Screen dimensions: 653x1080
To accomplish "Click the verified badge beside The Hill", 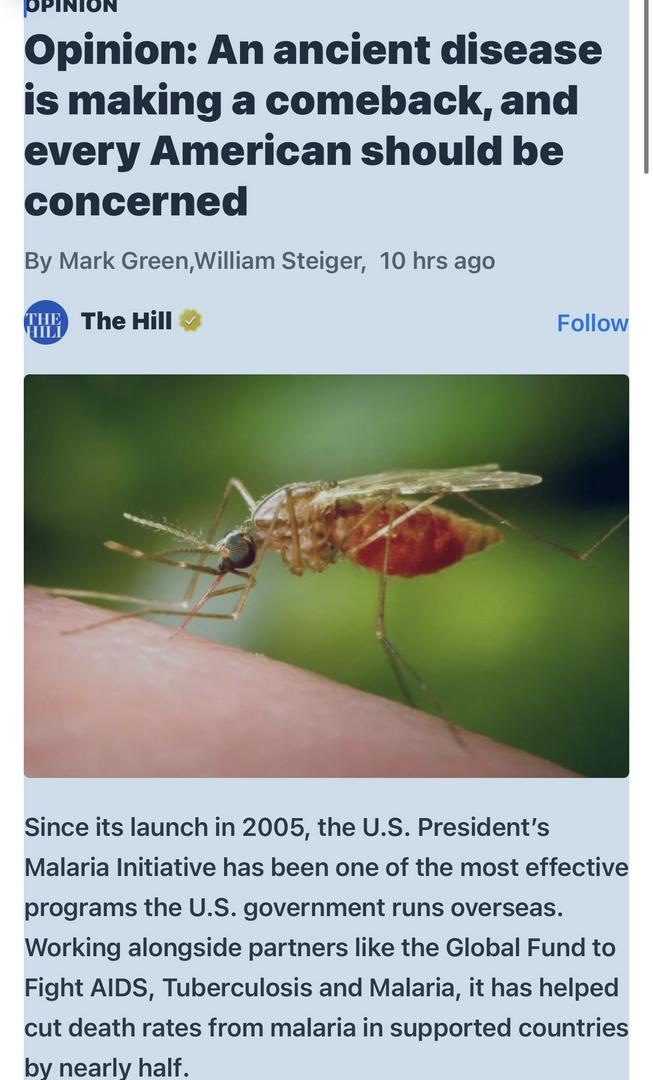I will point(190,321).
